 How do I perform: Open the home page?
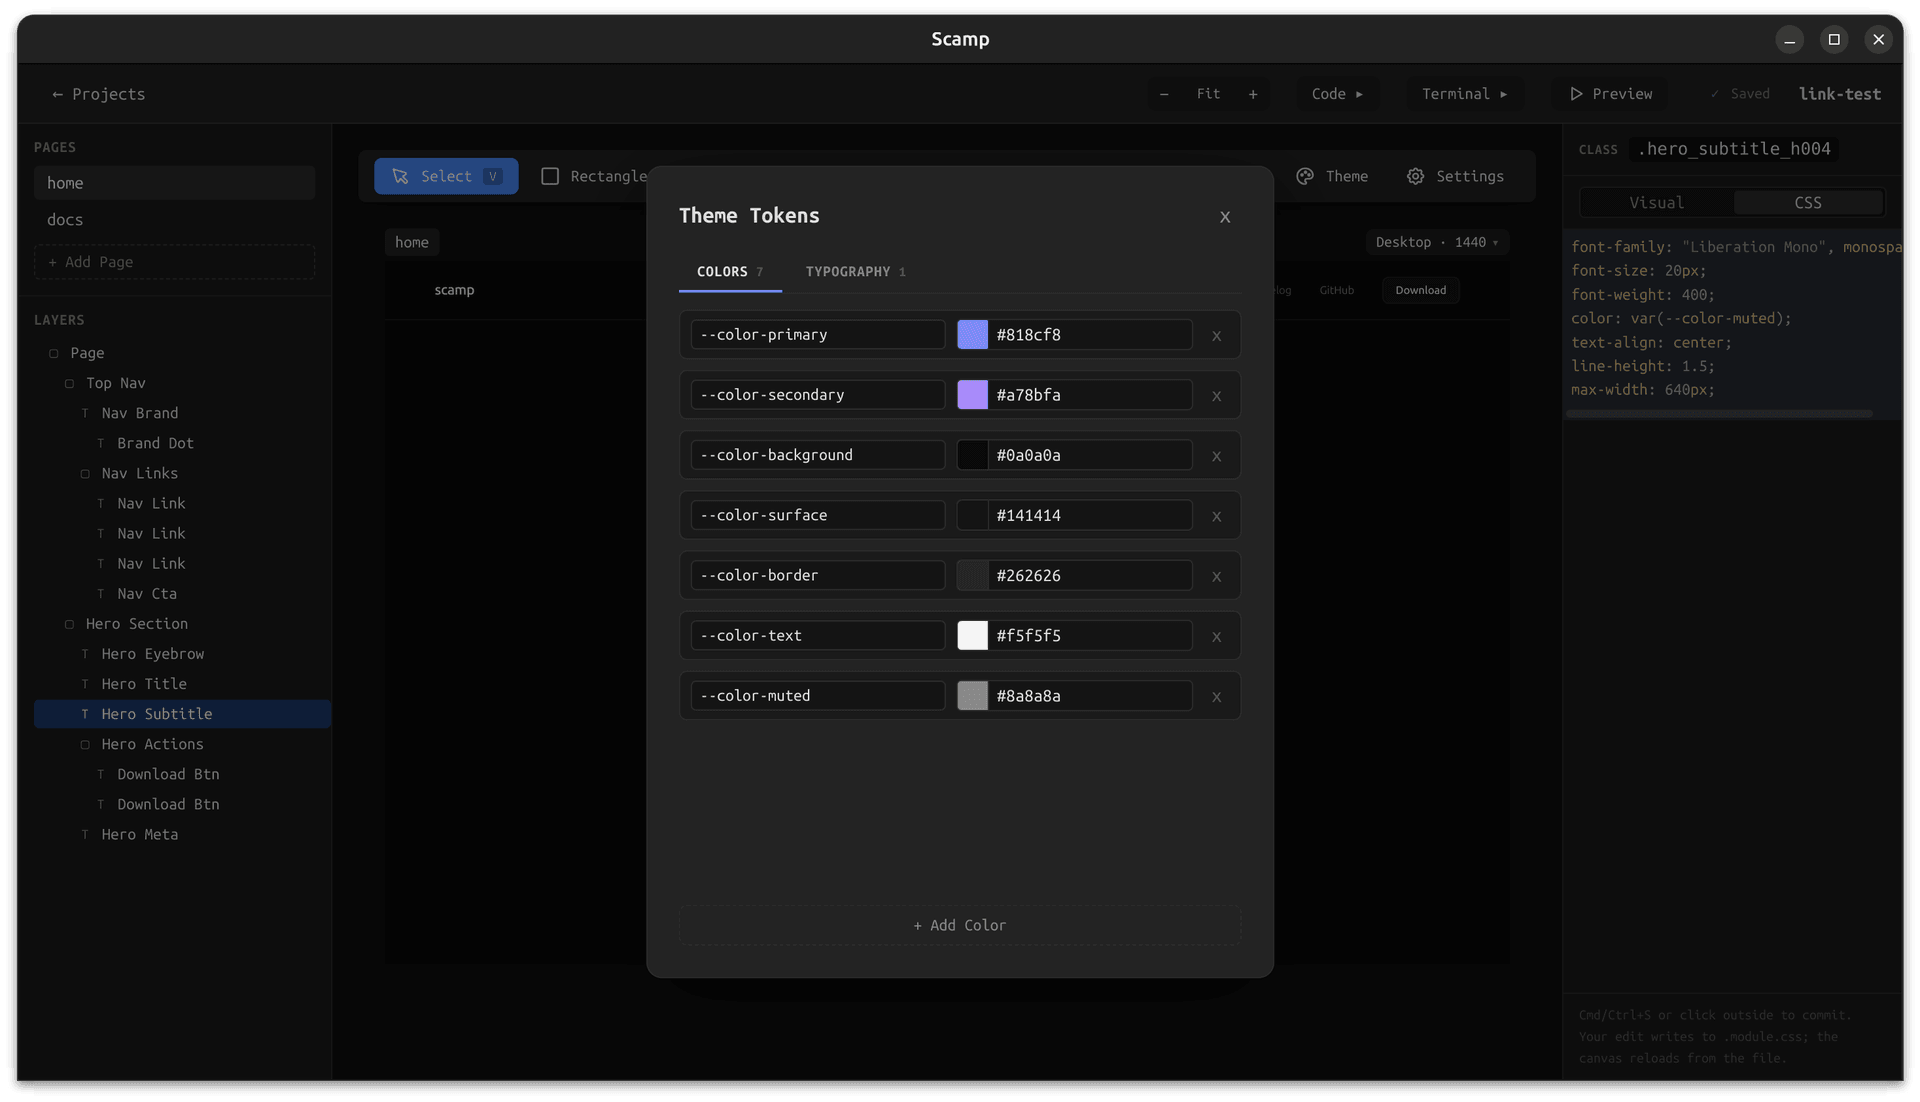[174, 183]
